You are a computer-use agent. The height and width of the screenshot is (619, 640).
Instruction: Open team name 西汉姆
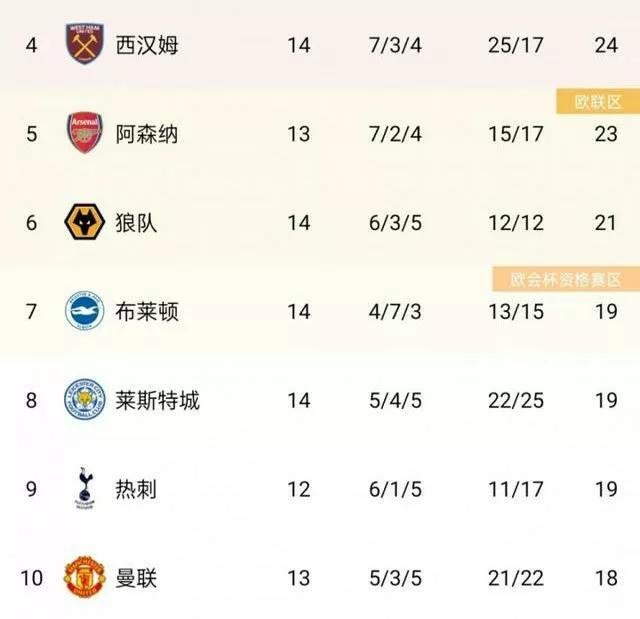[x=147, y=45]
